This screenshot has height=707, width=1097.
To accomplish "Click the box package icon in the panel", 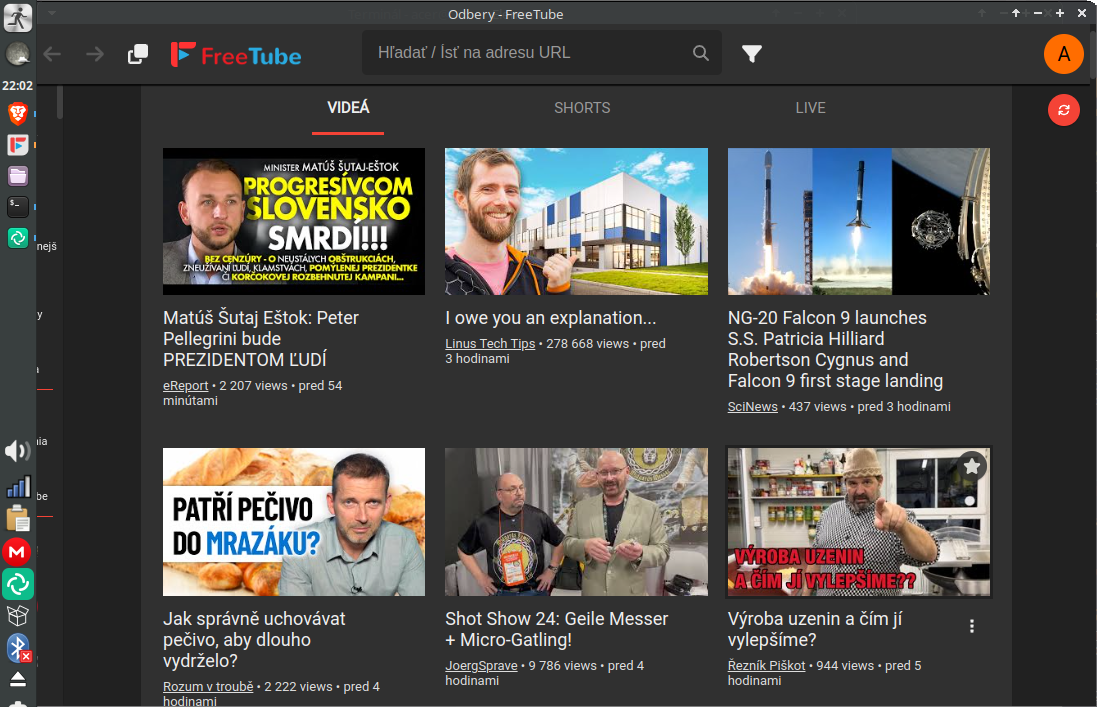I will click(x=17, y=615).
